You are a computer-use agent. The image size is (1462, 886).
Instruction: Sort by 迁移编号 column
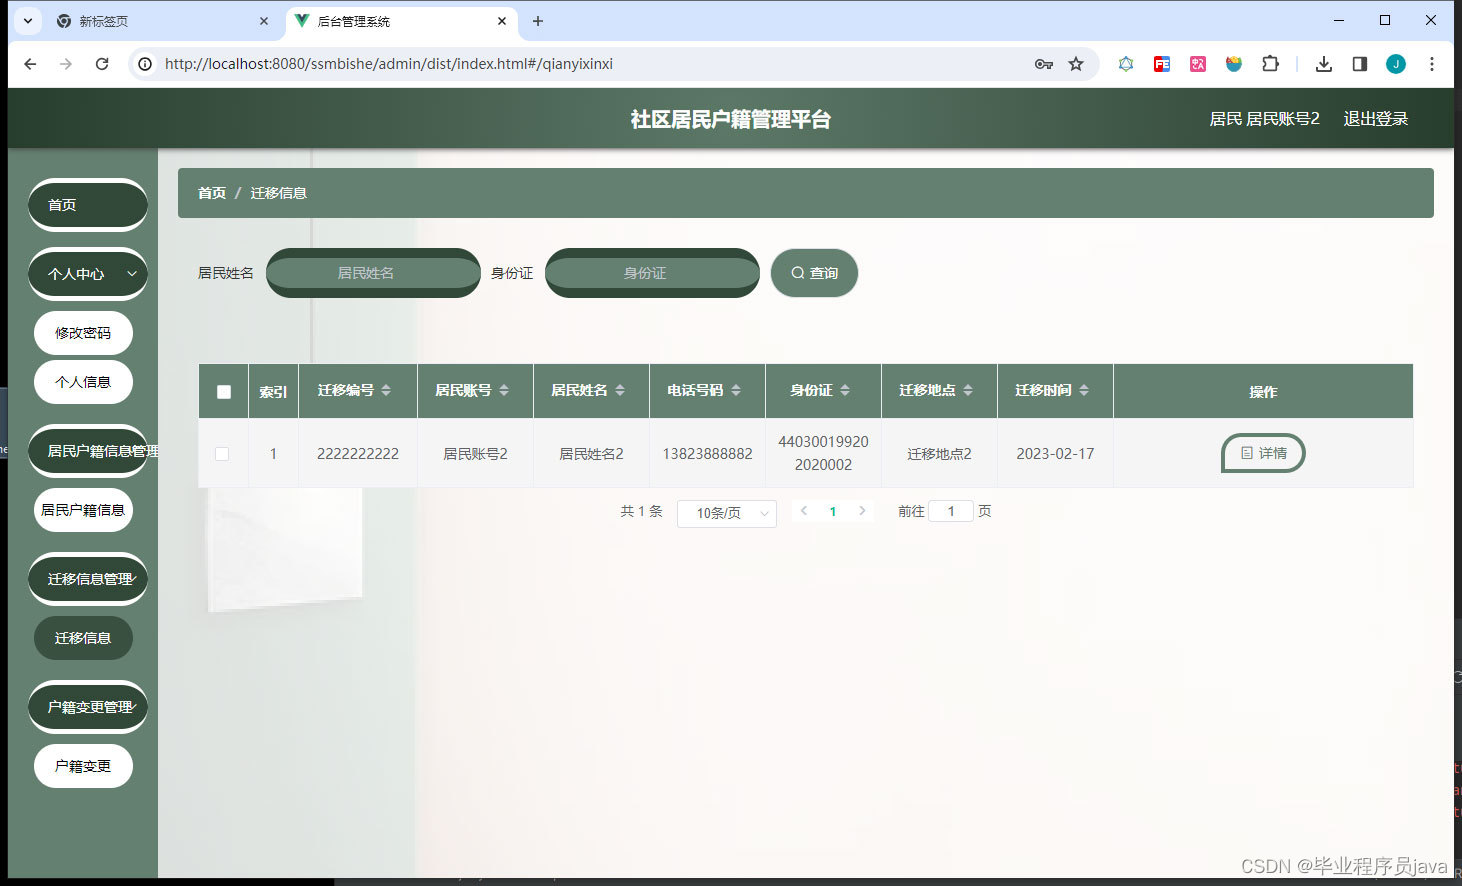pos(386,390)
